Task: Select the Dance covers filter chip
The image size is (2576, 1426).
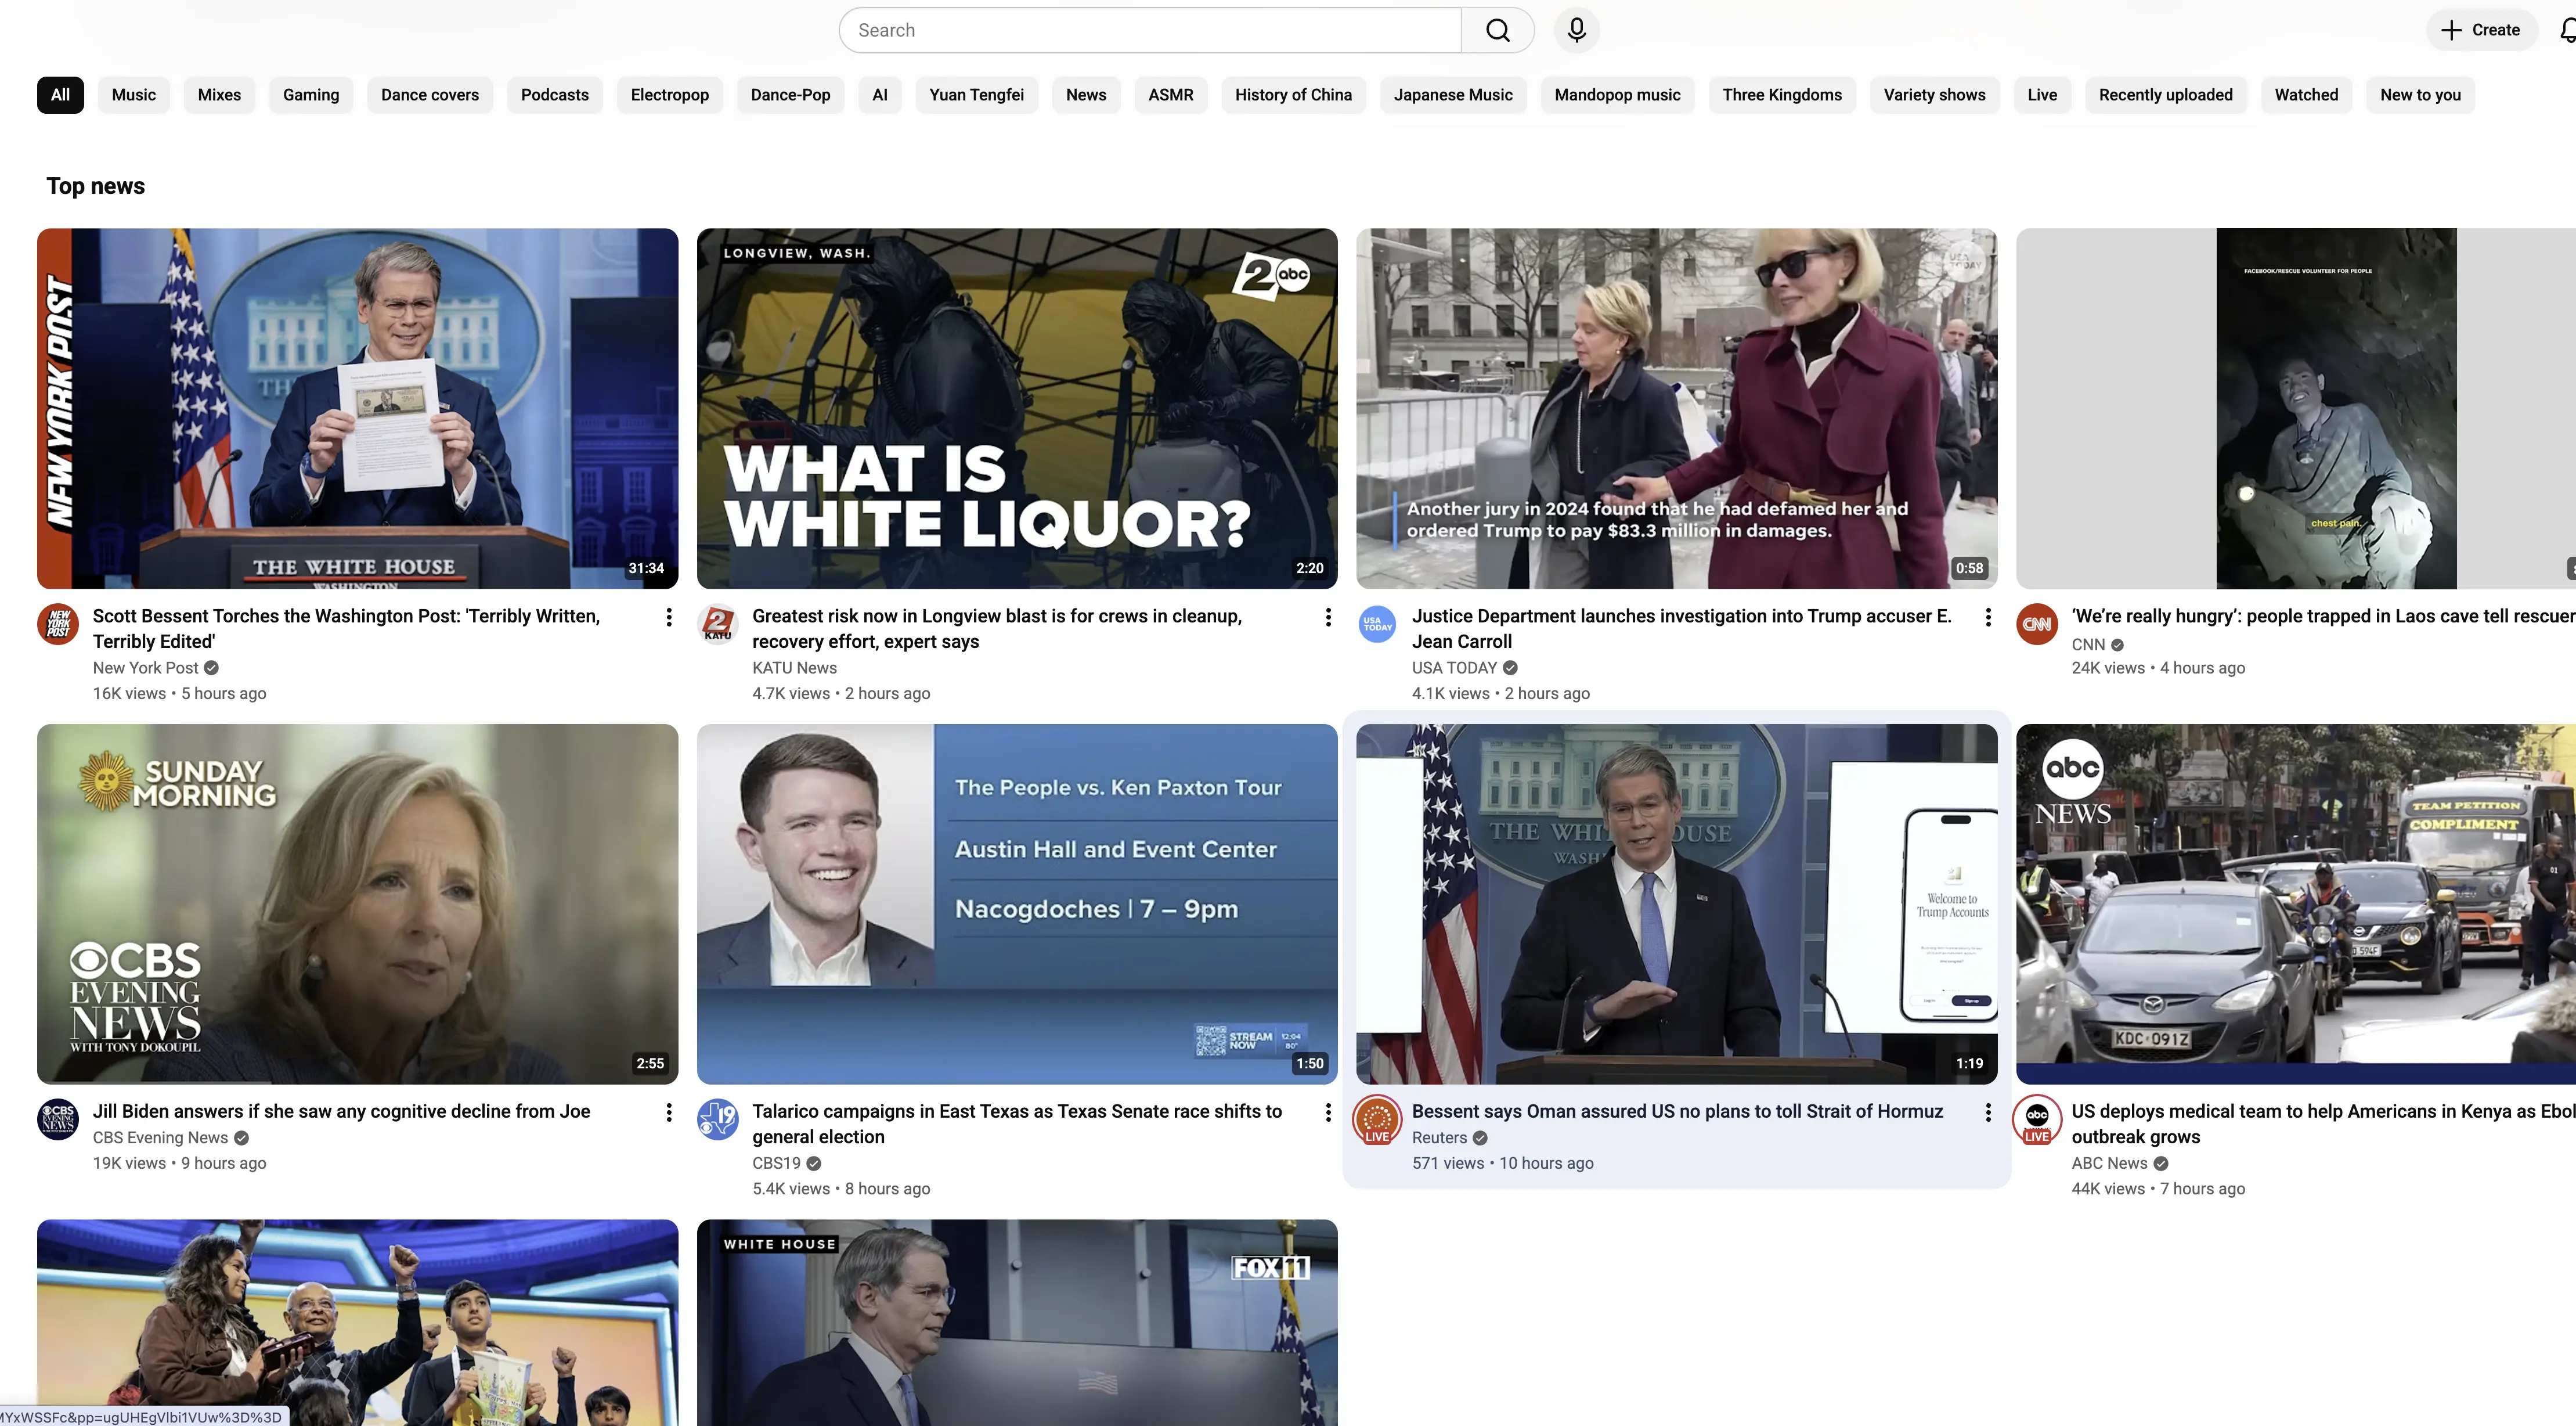Action: coord(430,95)
